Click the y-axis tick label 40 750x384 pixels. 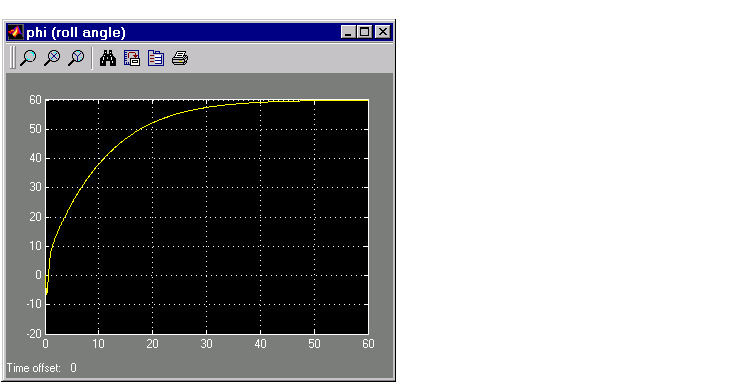click(x=35, y=158)
